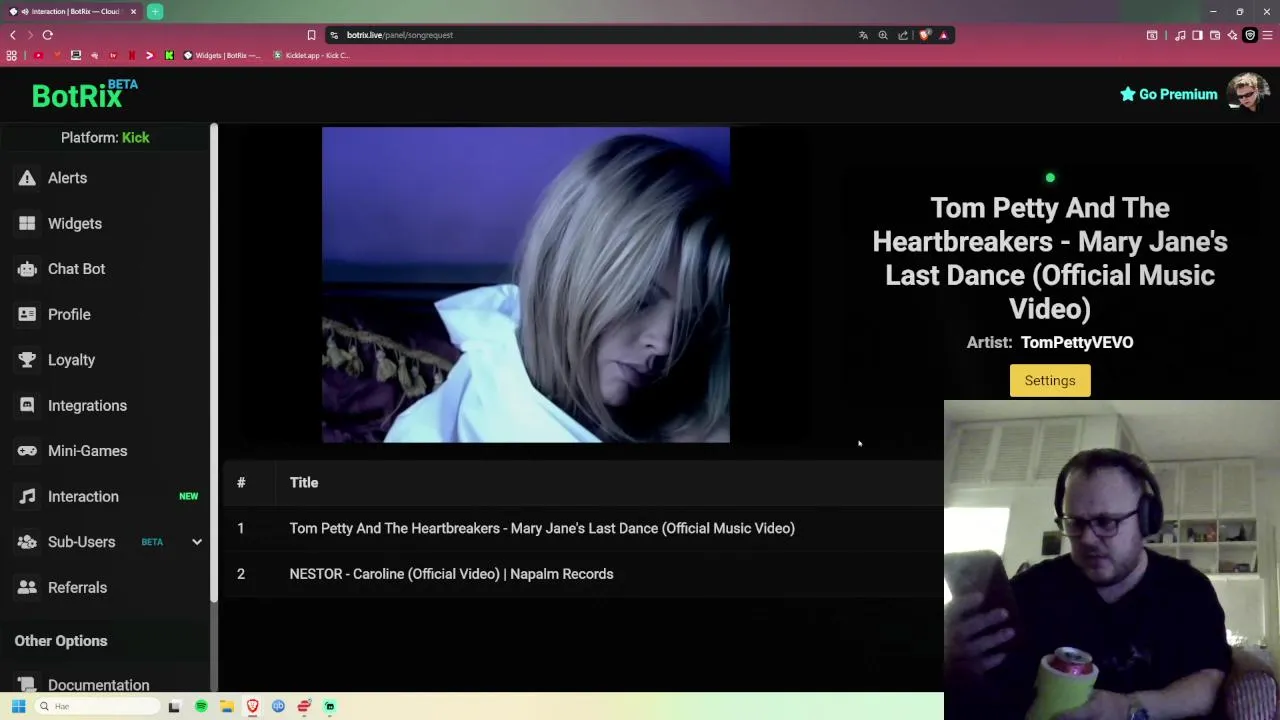Screen dimensions: 1280x720
Task: Open the browser music playlist icon
Action: click(1180, 35)
